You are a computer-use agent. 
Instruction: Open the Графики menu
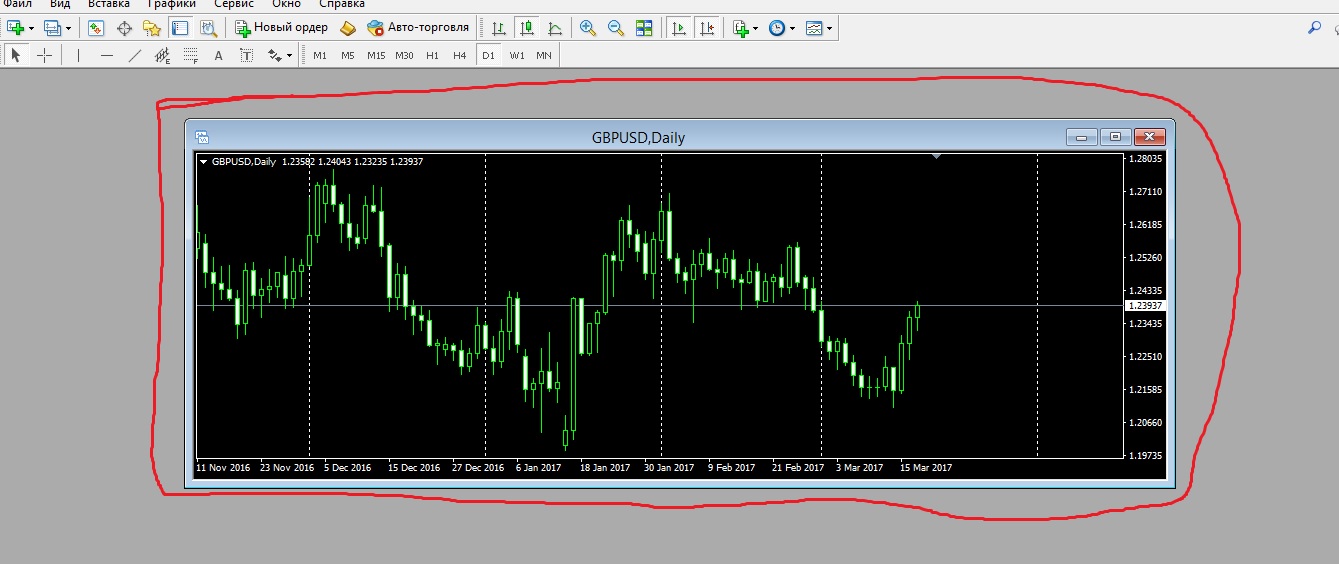(x=171, y=4)
